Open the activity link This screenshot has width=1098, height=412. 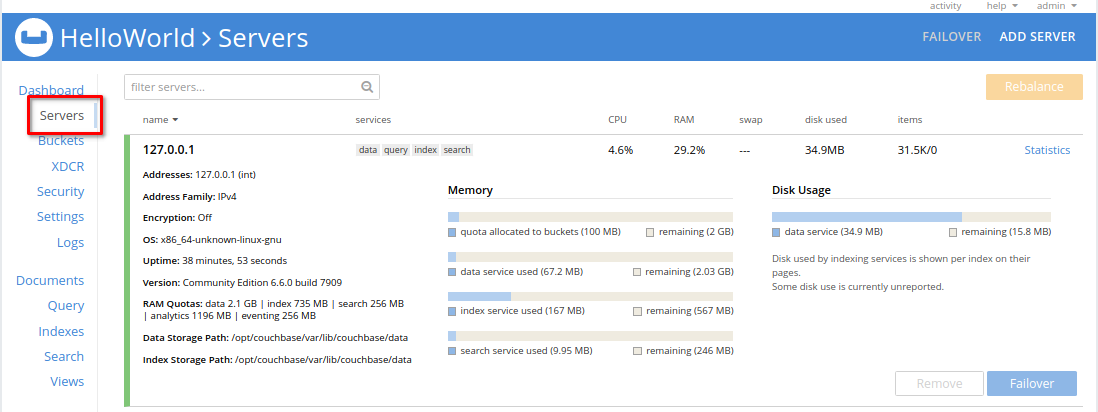coord(945,6)
